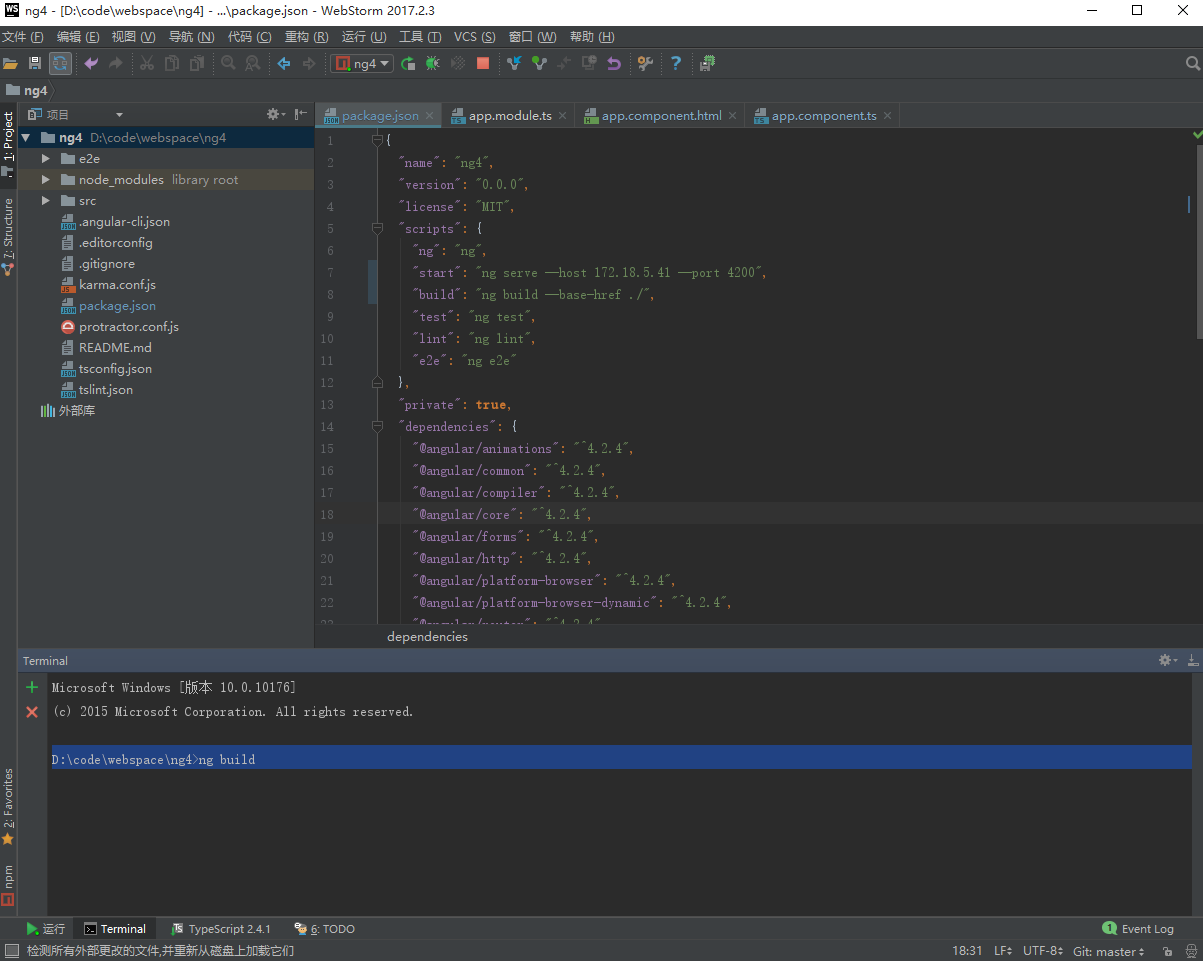
Task: Open the 代码 (C) menu
Action: pyautogui.click(x=250, y=37)
